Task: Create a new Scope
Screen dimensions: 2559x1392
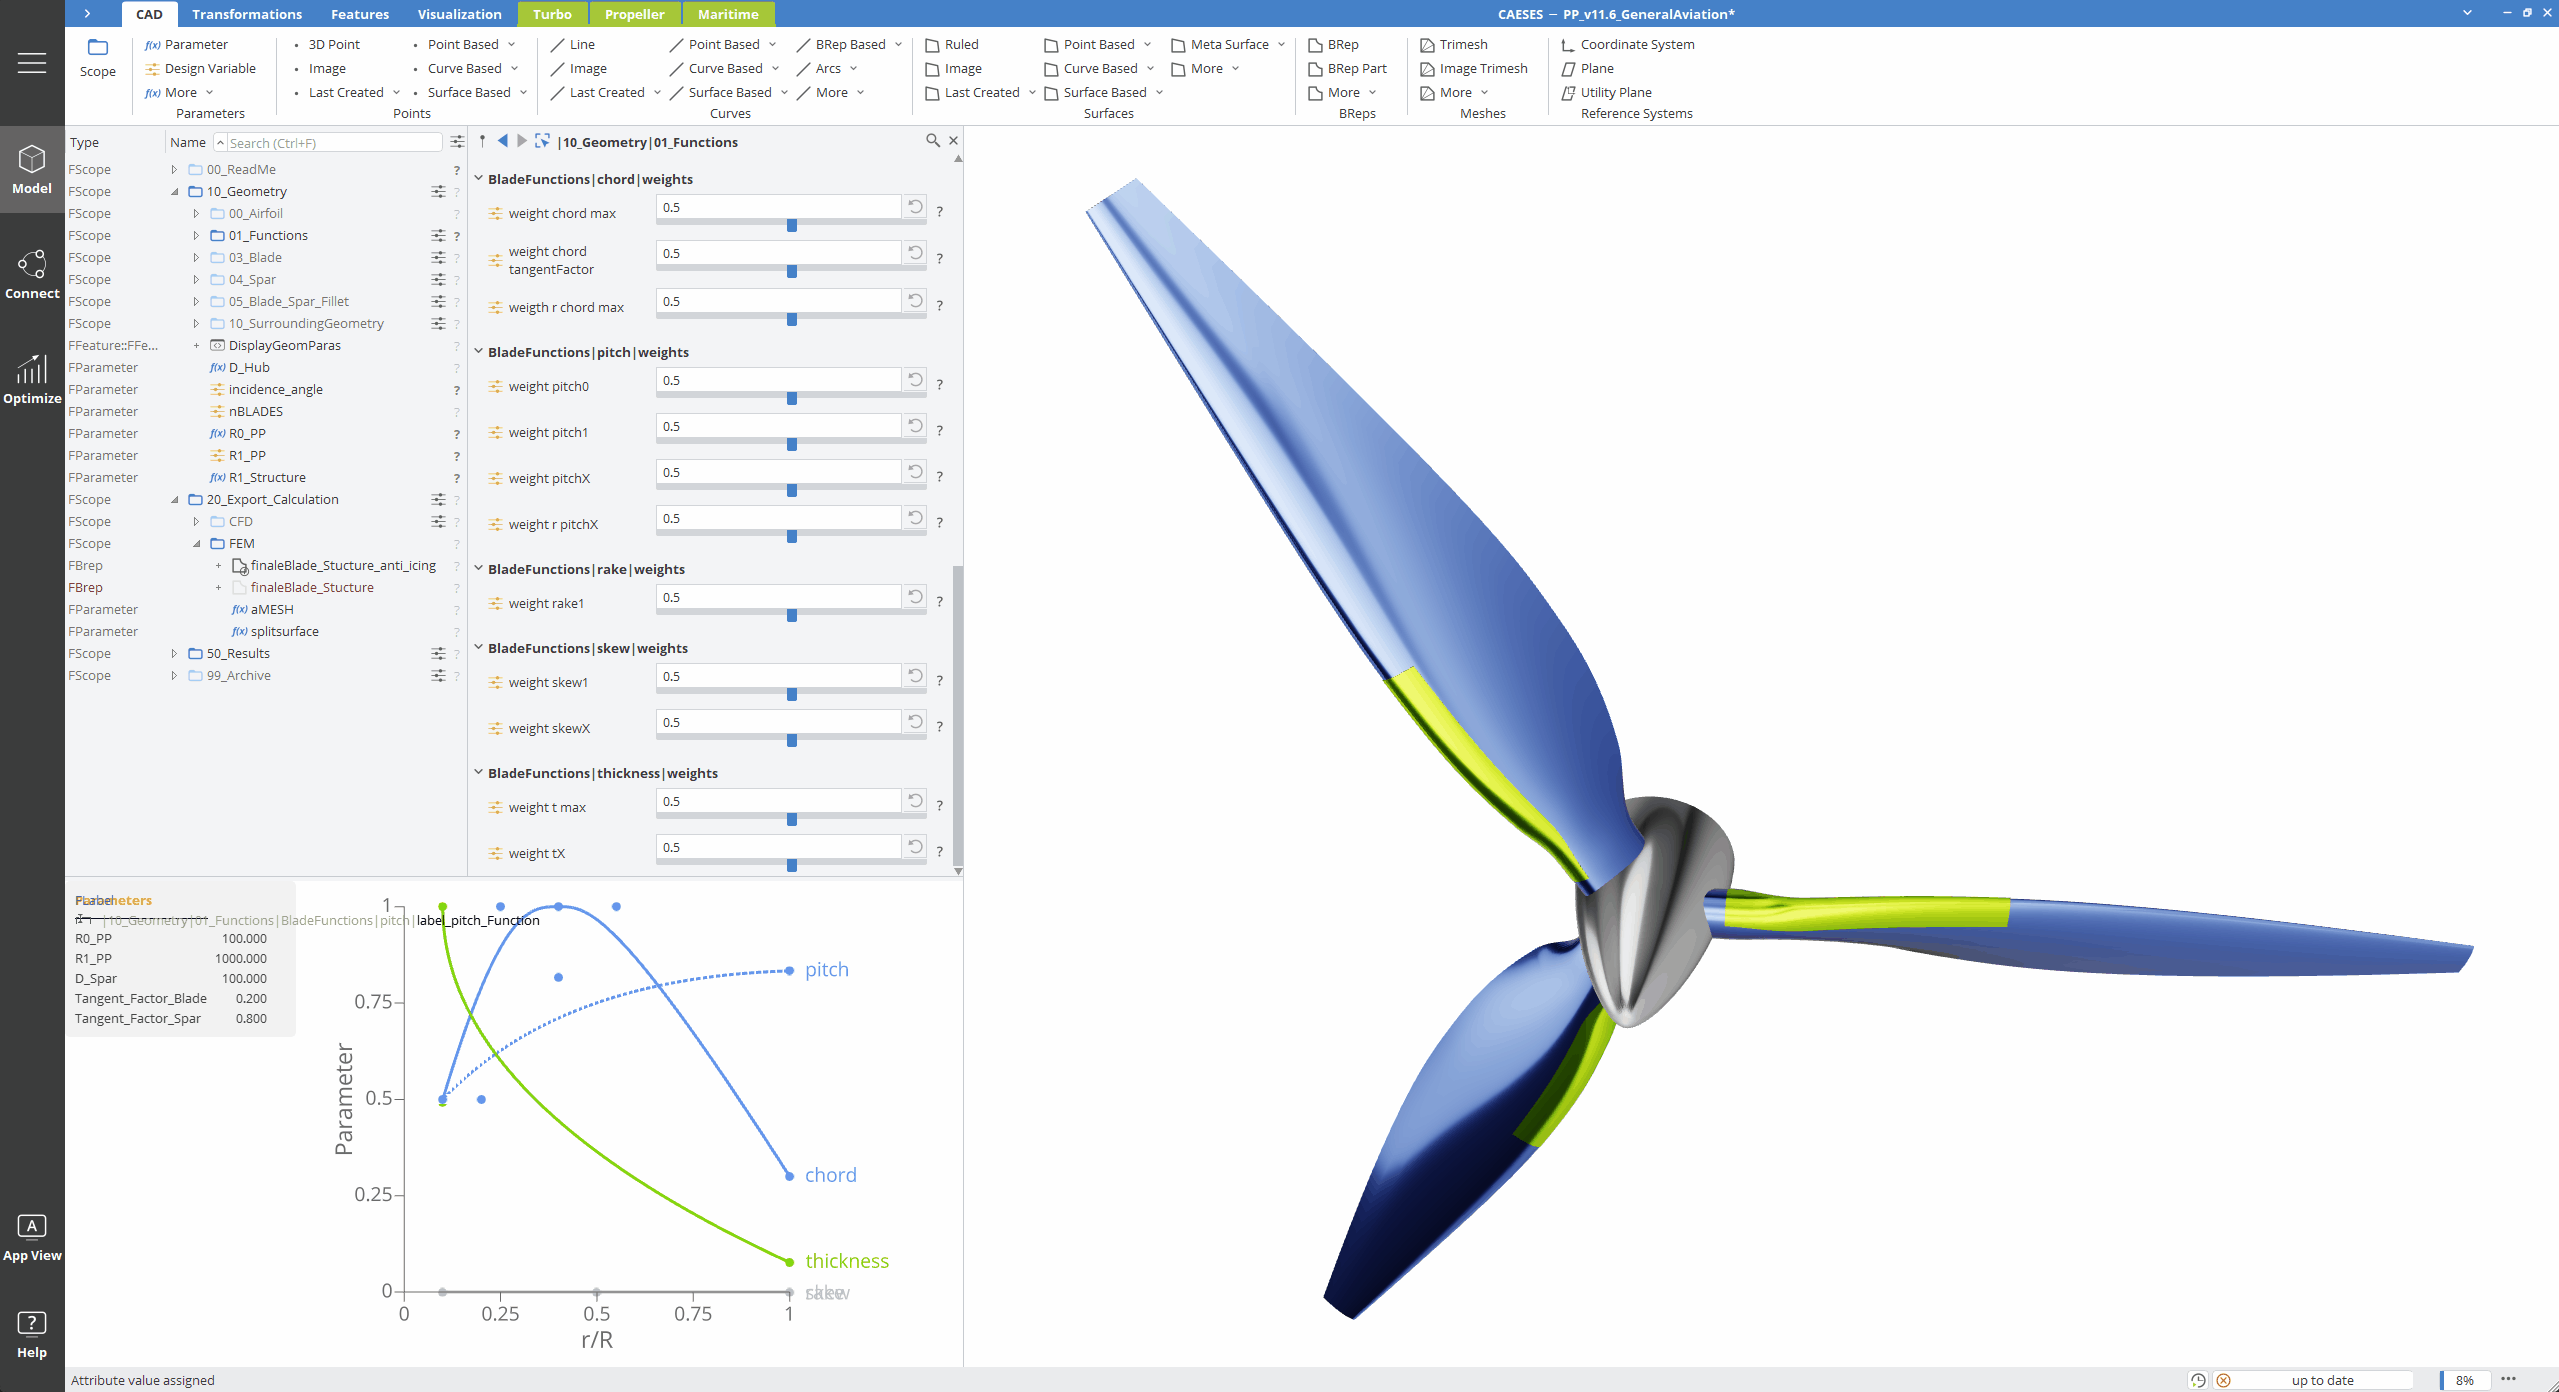Action: point(98,58)
